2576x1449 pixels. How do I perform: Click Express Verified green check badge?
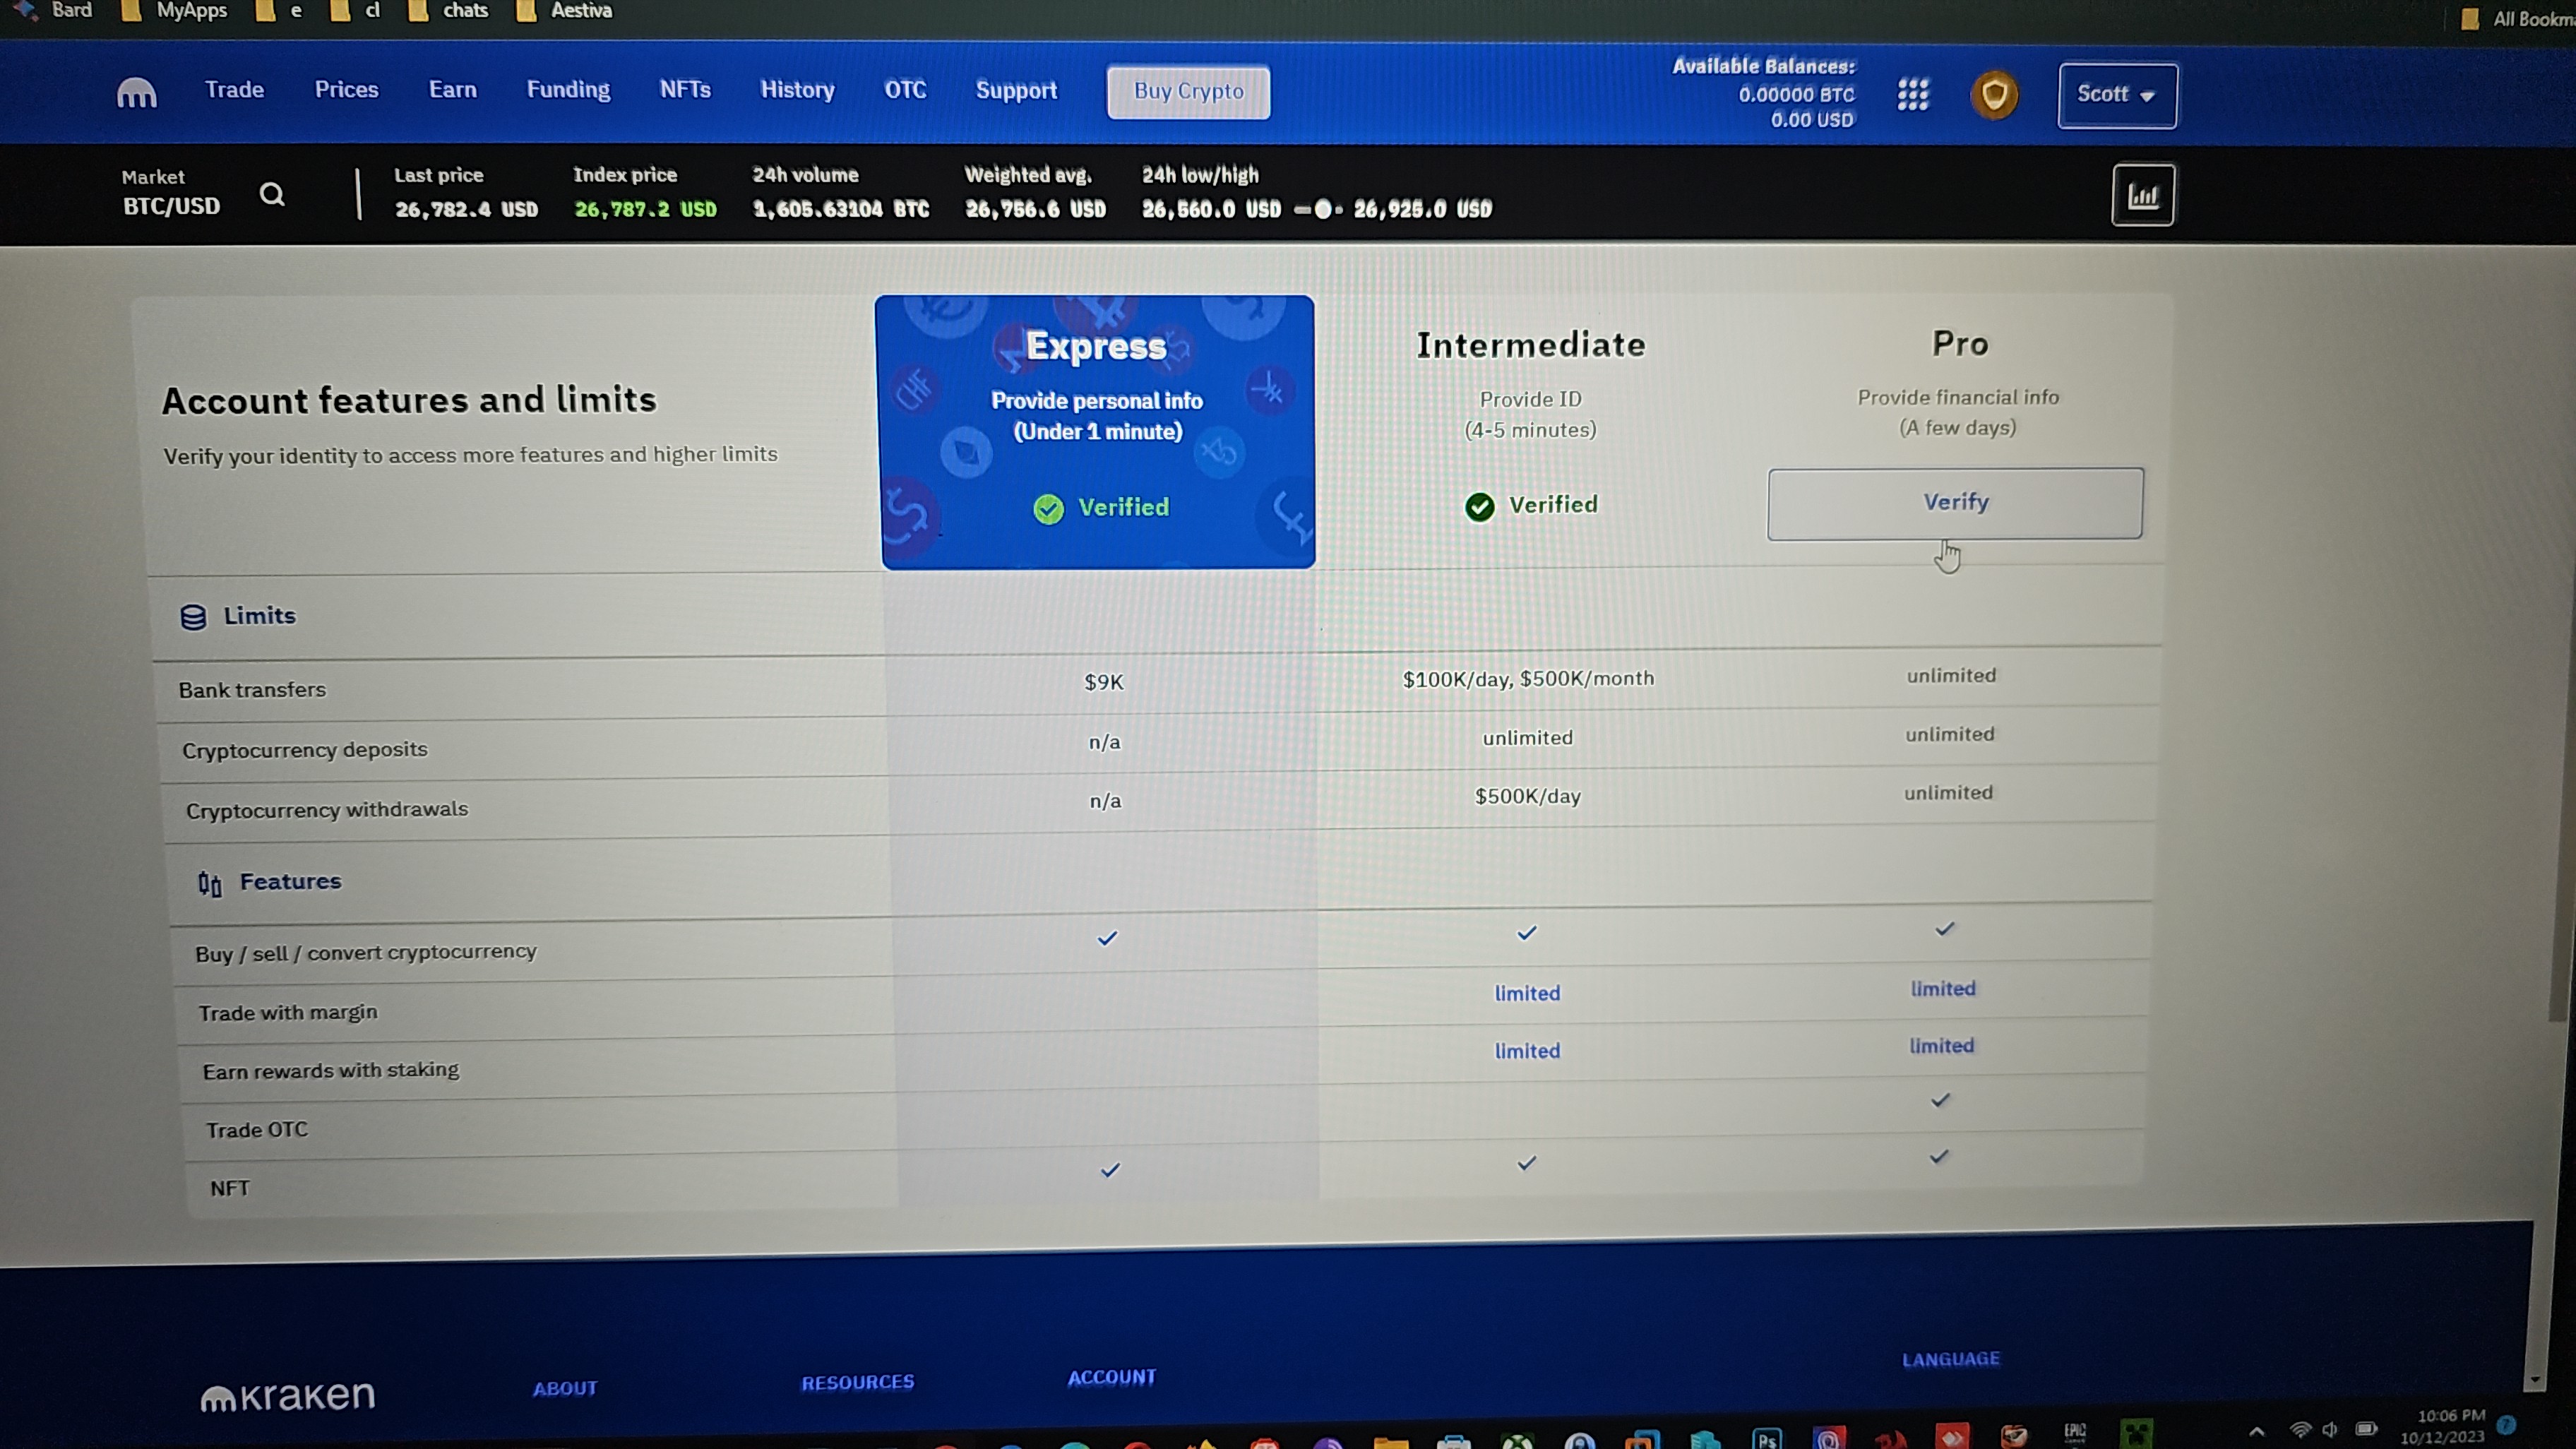point(1048,509)
